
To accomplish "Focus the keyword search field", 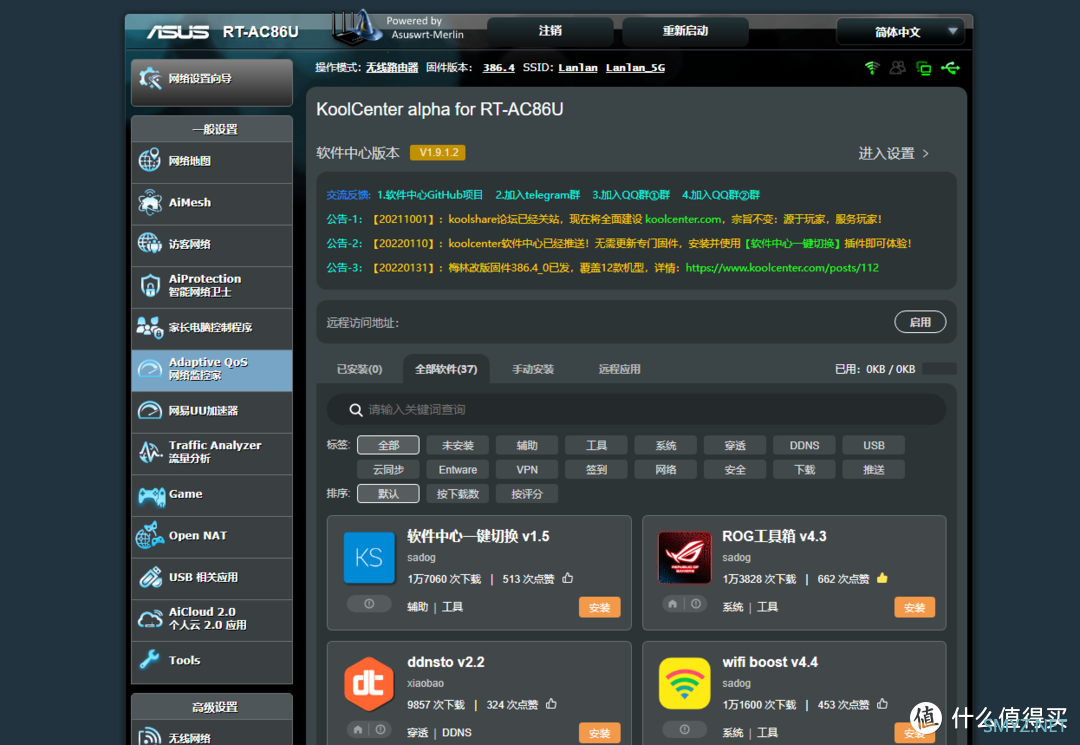I will click(x=636, y=410).
